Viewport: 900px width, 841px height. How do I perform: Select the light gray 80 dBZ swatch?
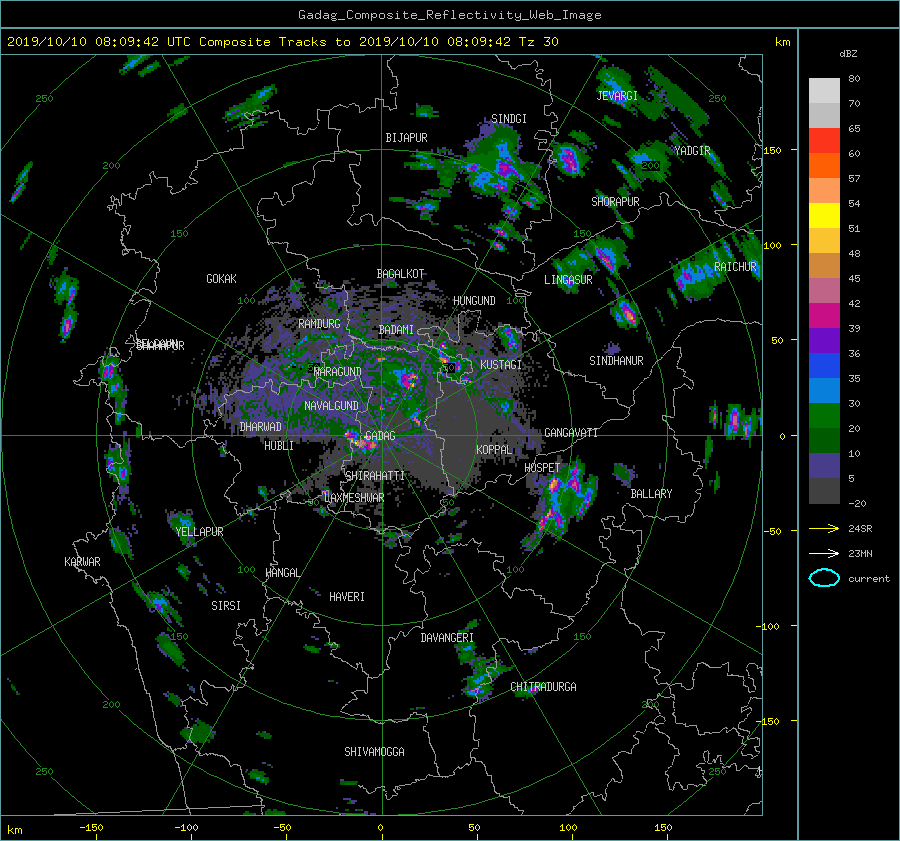824,90
